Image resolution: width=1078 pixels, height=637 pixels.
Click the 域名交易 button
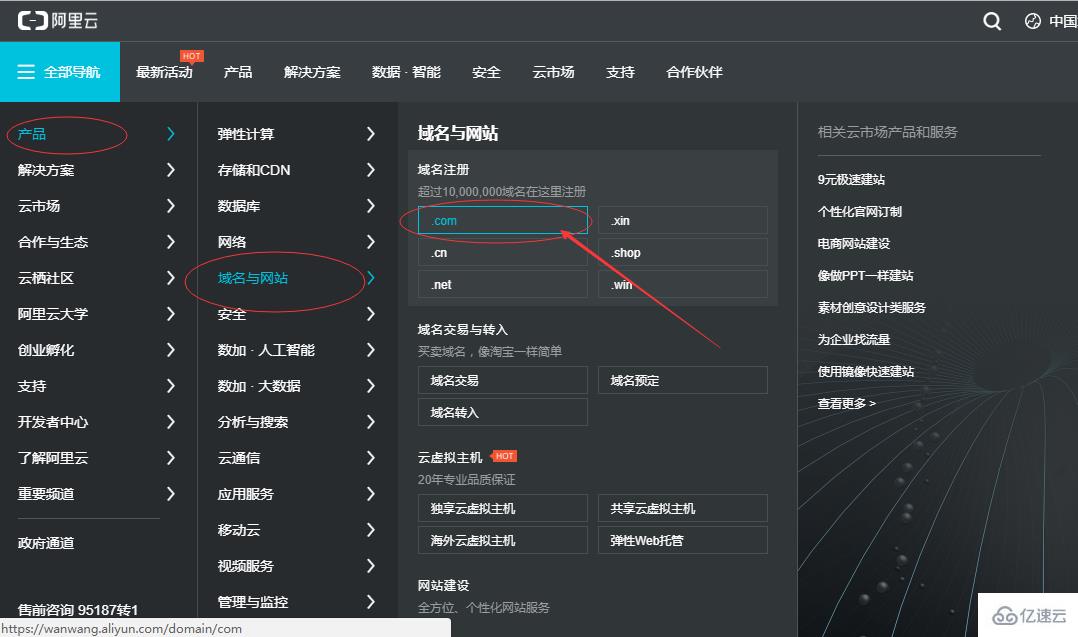tap(502, 380)
